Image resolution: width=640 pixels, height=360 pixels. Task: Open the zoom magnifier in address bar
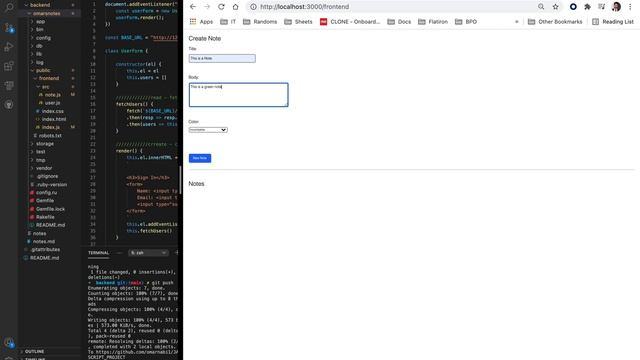pyautogui.click(x=541, y=7)
